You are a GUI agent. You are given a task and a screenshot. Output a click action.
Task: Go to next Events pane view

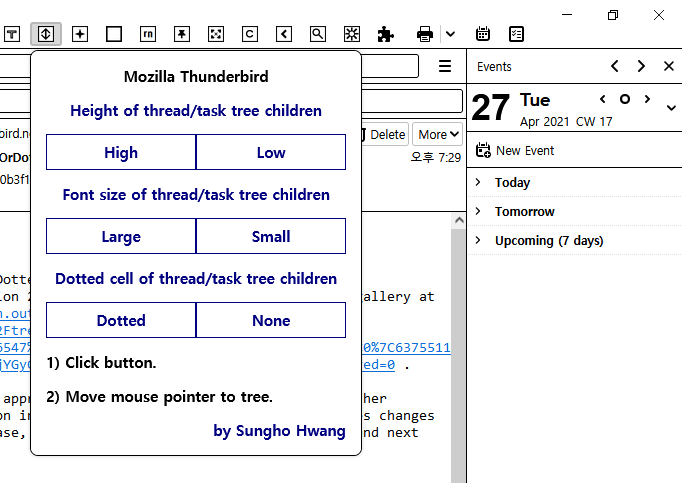(x=641, y=66)
